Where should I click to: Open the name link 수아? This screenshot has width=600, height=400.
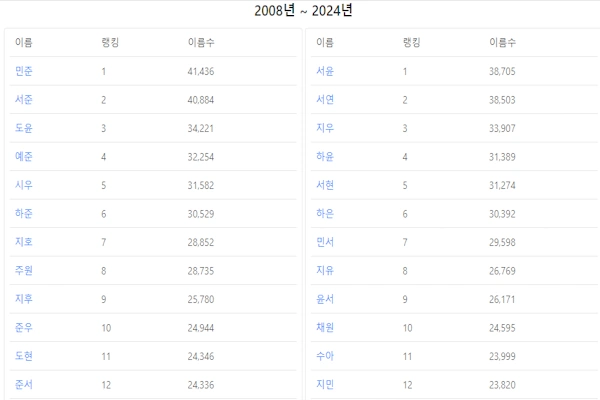click(325, 356)
